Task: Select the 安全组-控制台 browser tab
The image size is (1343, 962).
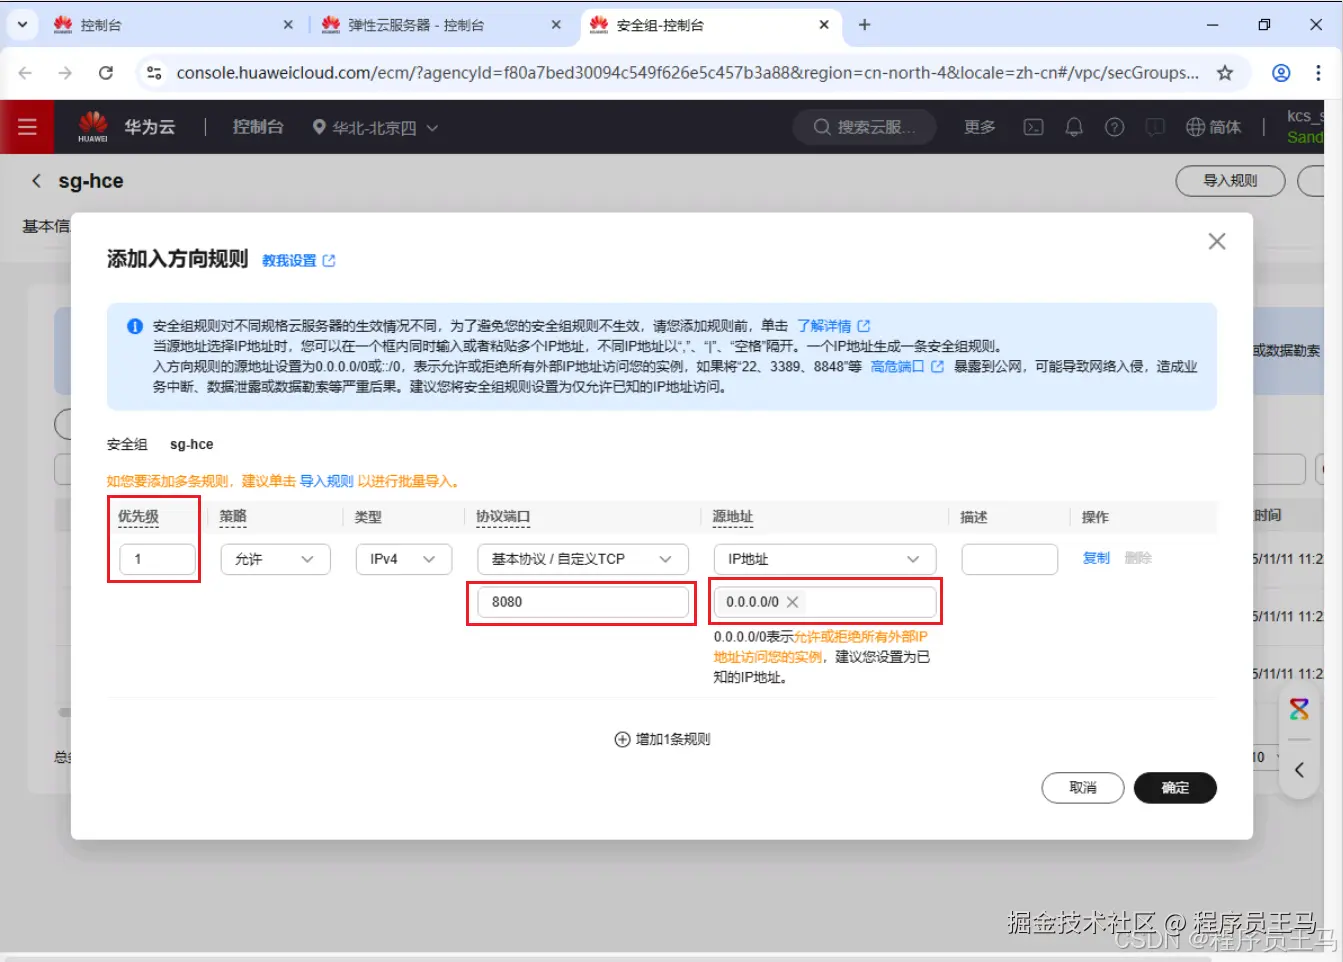Action: click(x=710, y=25)
